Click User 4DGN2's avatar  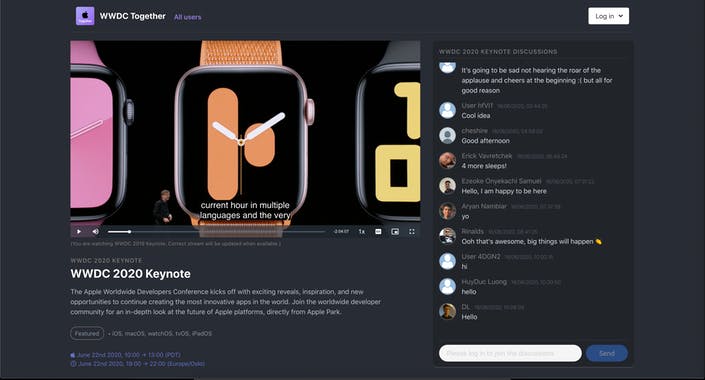tap(447, 261)
